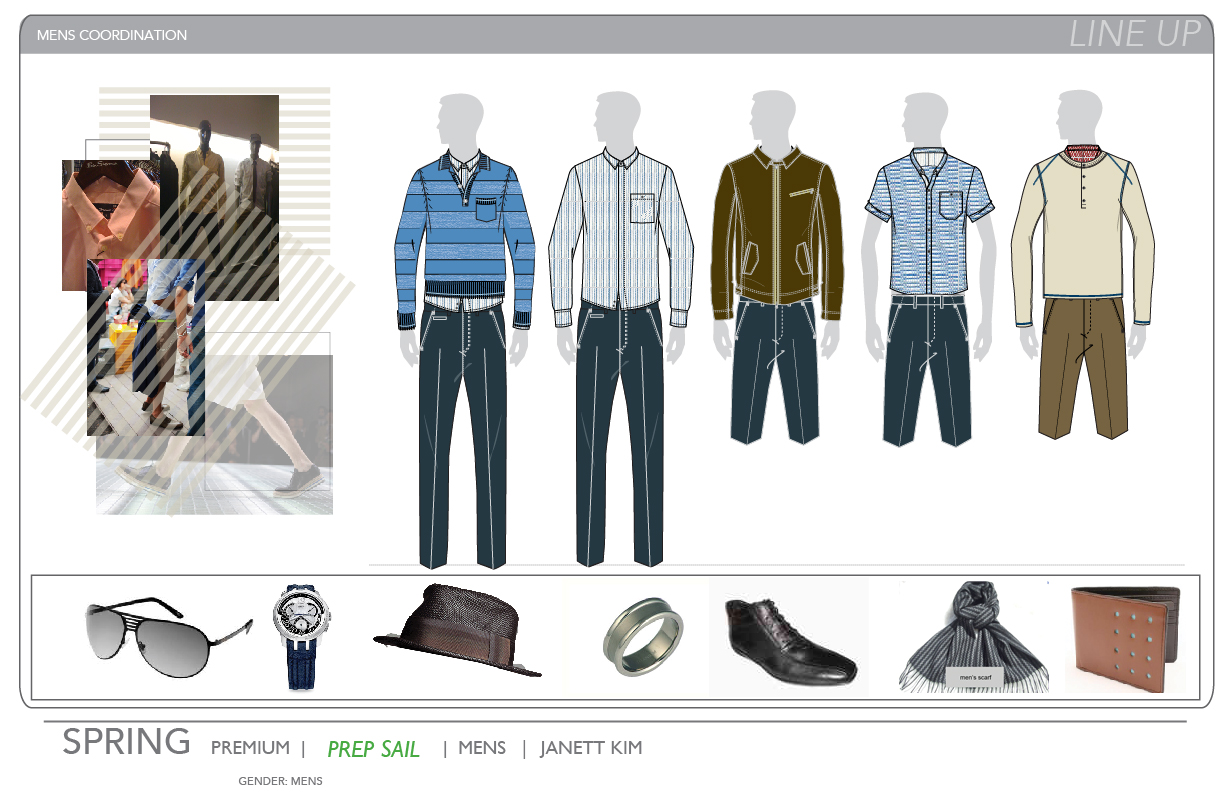Select the brown fedora hat image
1224x792 pixels.
coord(458,630)
